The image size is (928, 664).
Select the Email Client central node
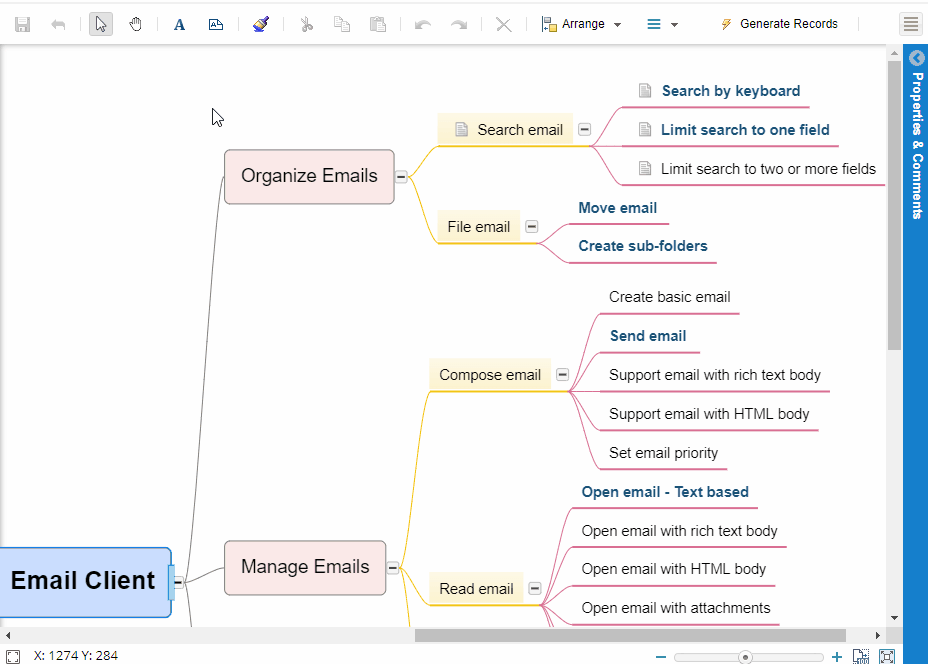pyautogui.click(x=85, y=582)
